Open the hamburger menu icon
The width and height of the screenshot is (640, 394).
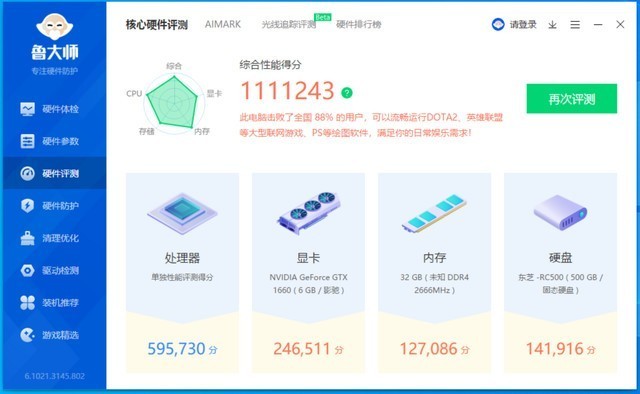click(575, 24)
